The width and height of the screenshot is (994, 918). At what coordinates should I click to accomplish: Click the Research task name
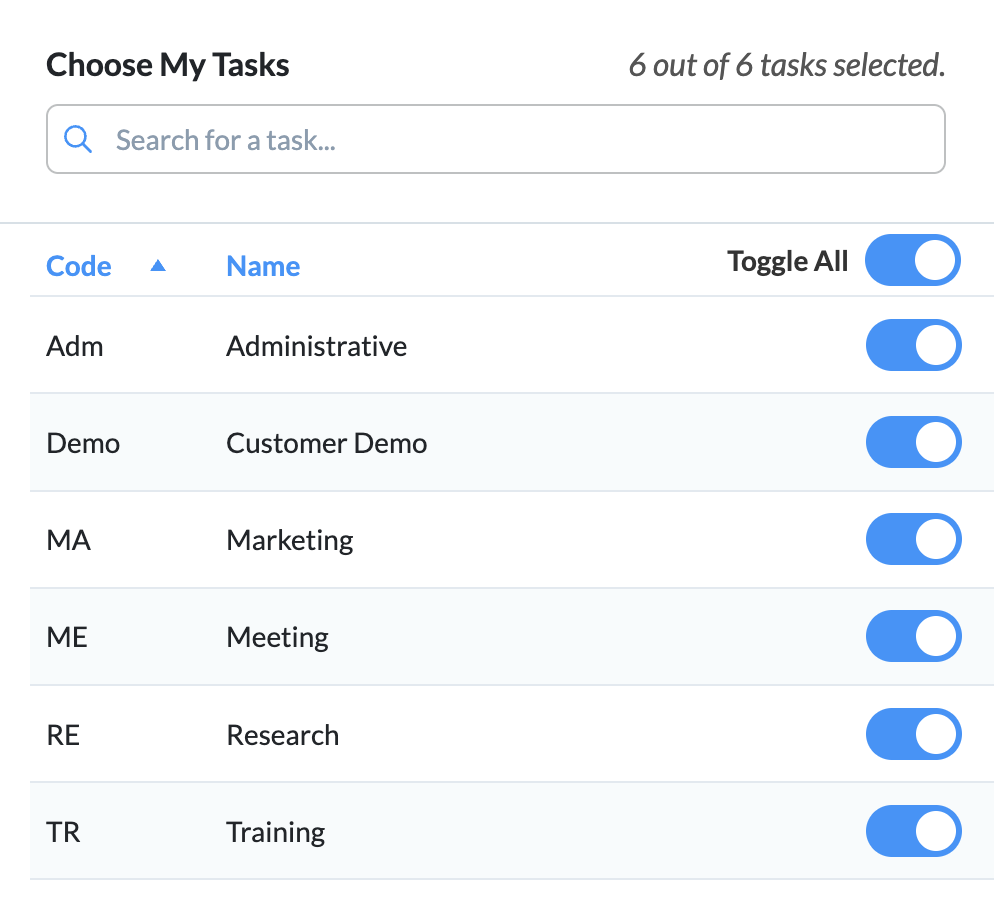pyautogui.click(x=283, y=735)
